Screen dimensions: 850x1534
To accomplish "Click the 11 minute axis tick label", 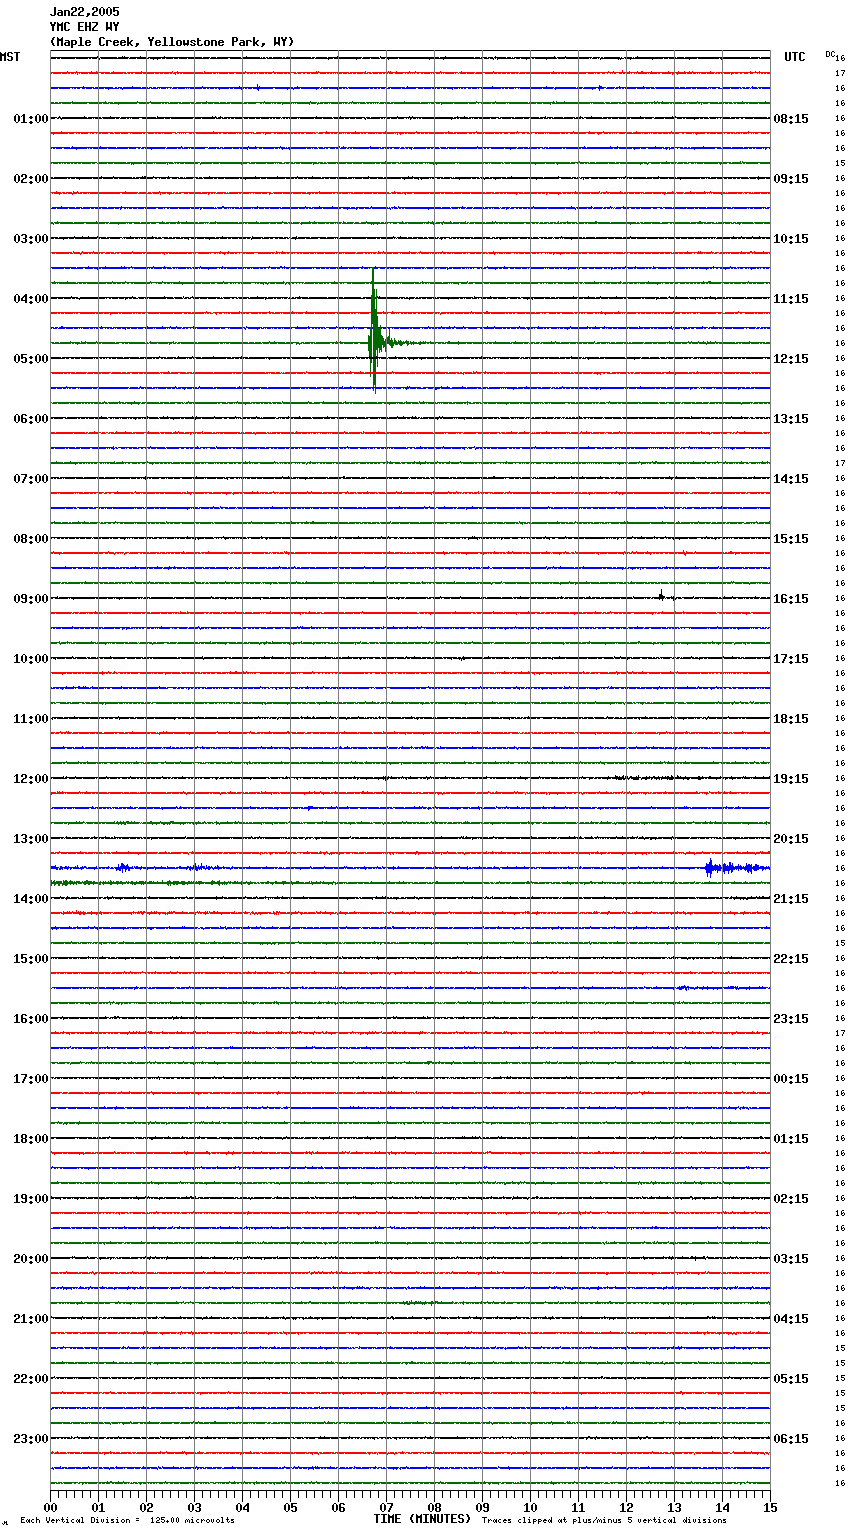I will (x=579, y=1507).
